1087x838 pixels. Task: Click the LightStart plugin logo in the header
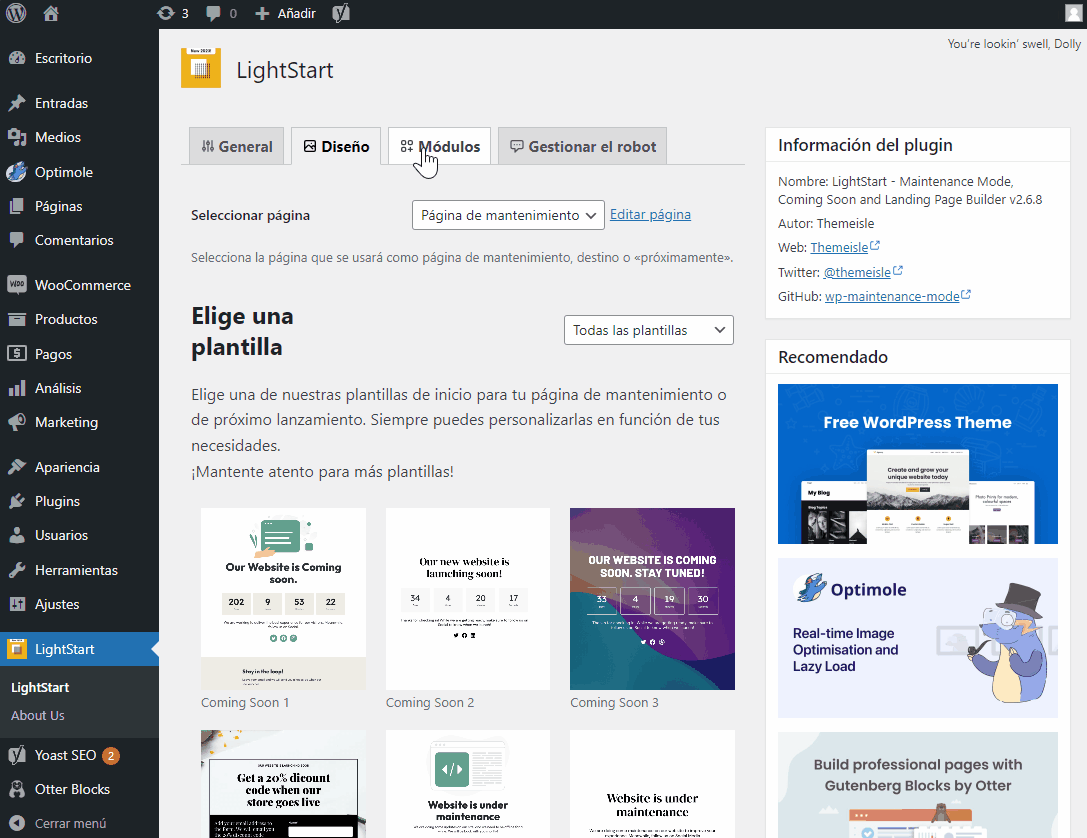click(201, 68)
